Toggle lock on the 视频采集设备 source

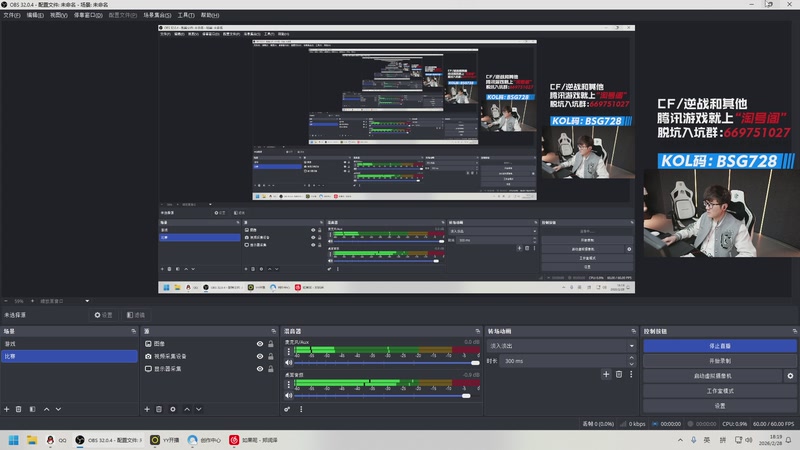click(271, 356)
